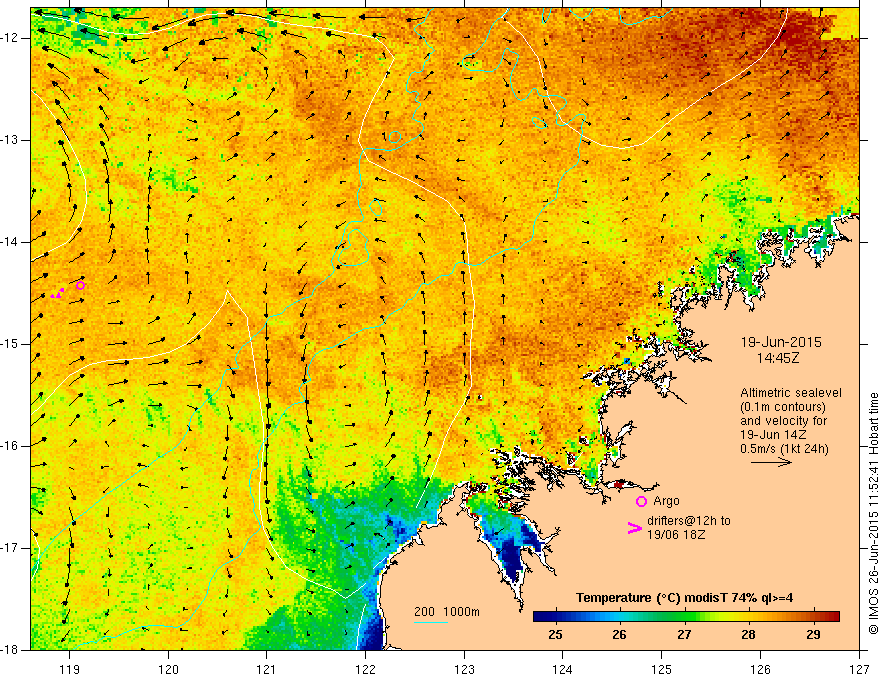Screen dimensions: 880x680
Task: Click latitude label -14
Action: point(11,242)
